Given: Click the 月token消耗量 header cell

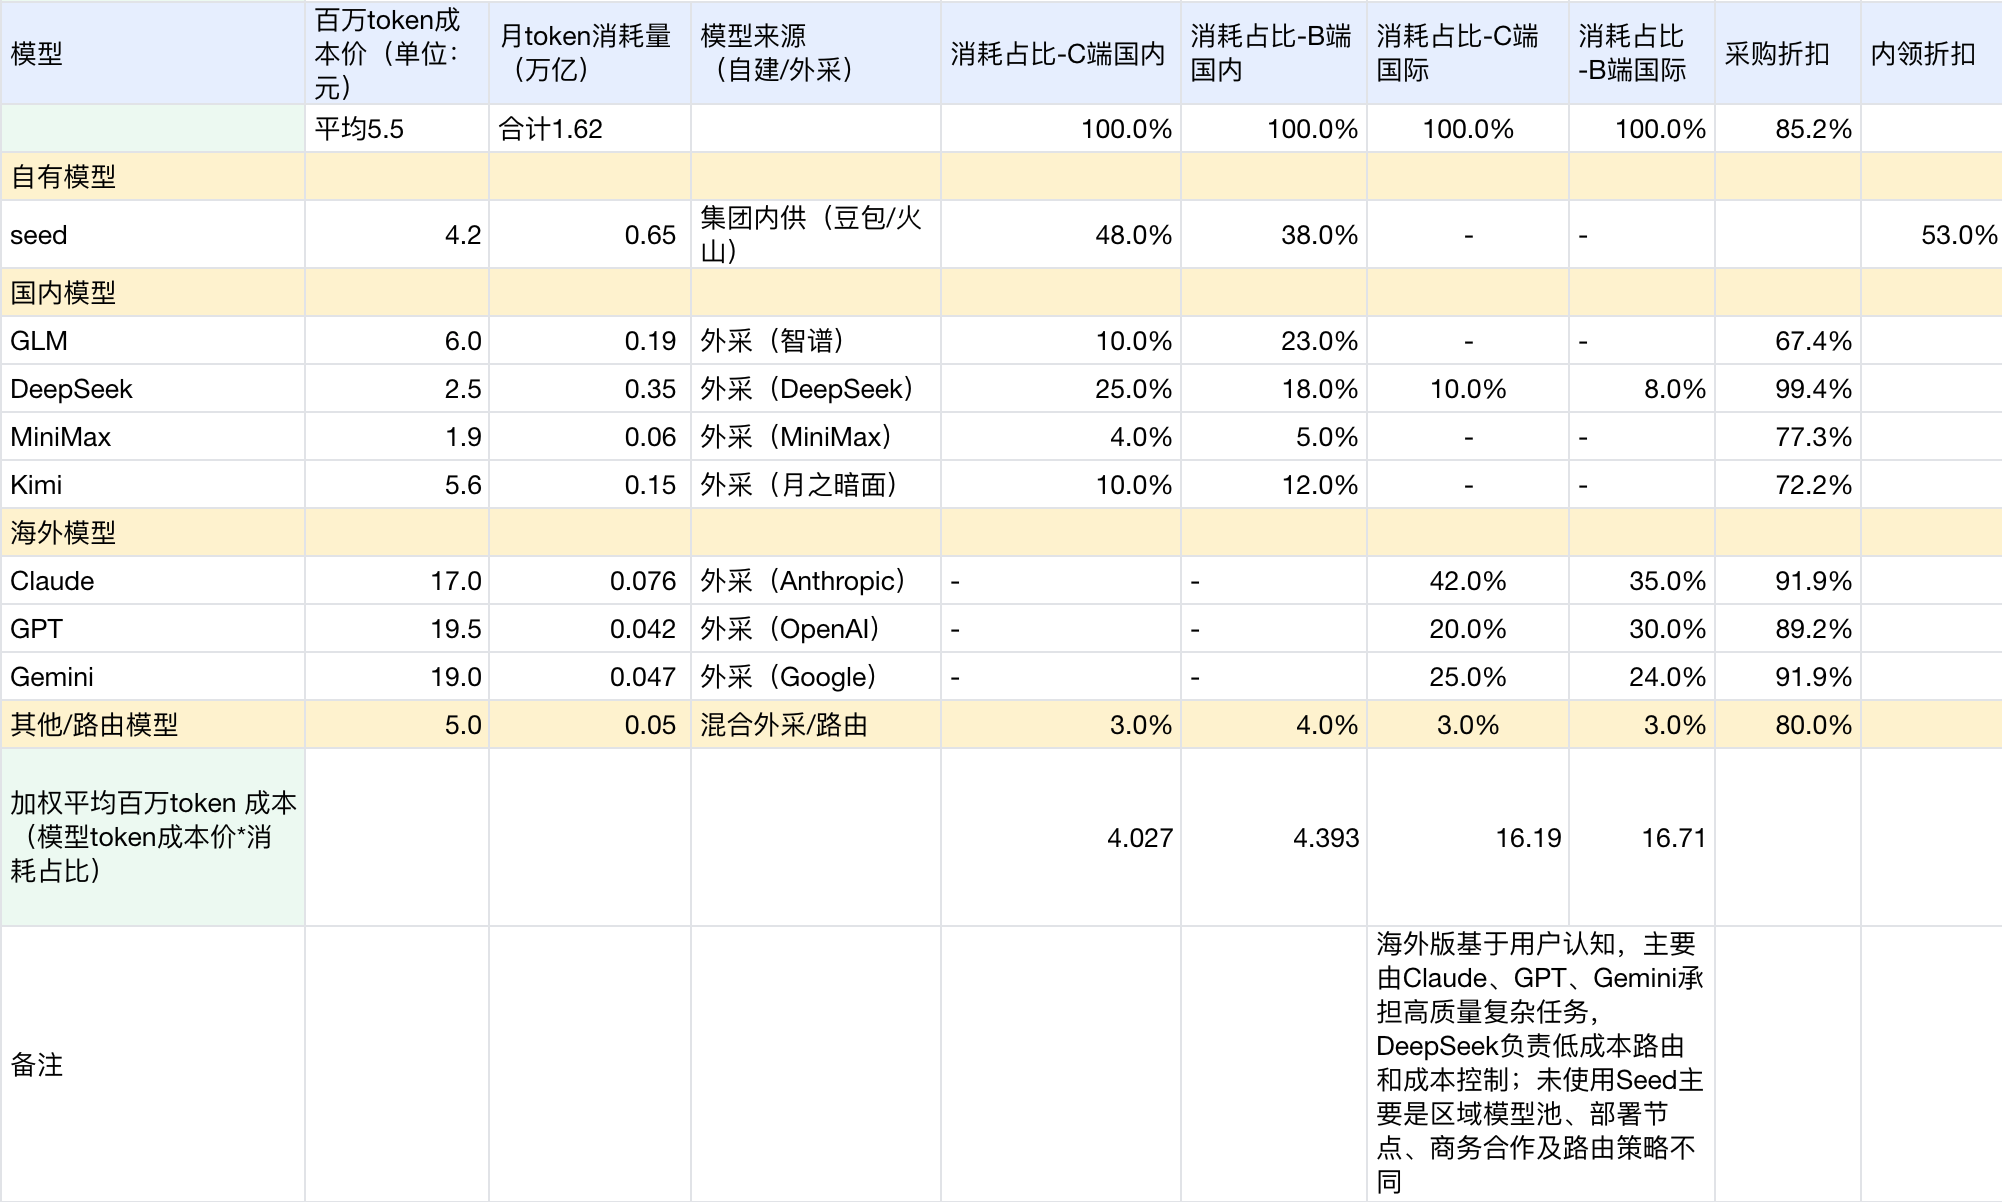Looking at the screenshot, I should 590,53.
